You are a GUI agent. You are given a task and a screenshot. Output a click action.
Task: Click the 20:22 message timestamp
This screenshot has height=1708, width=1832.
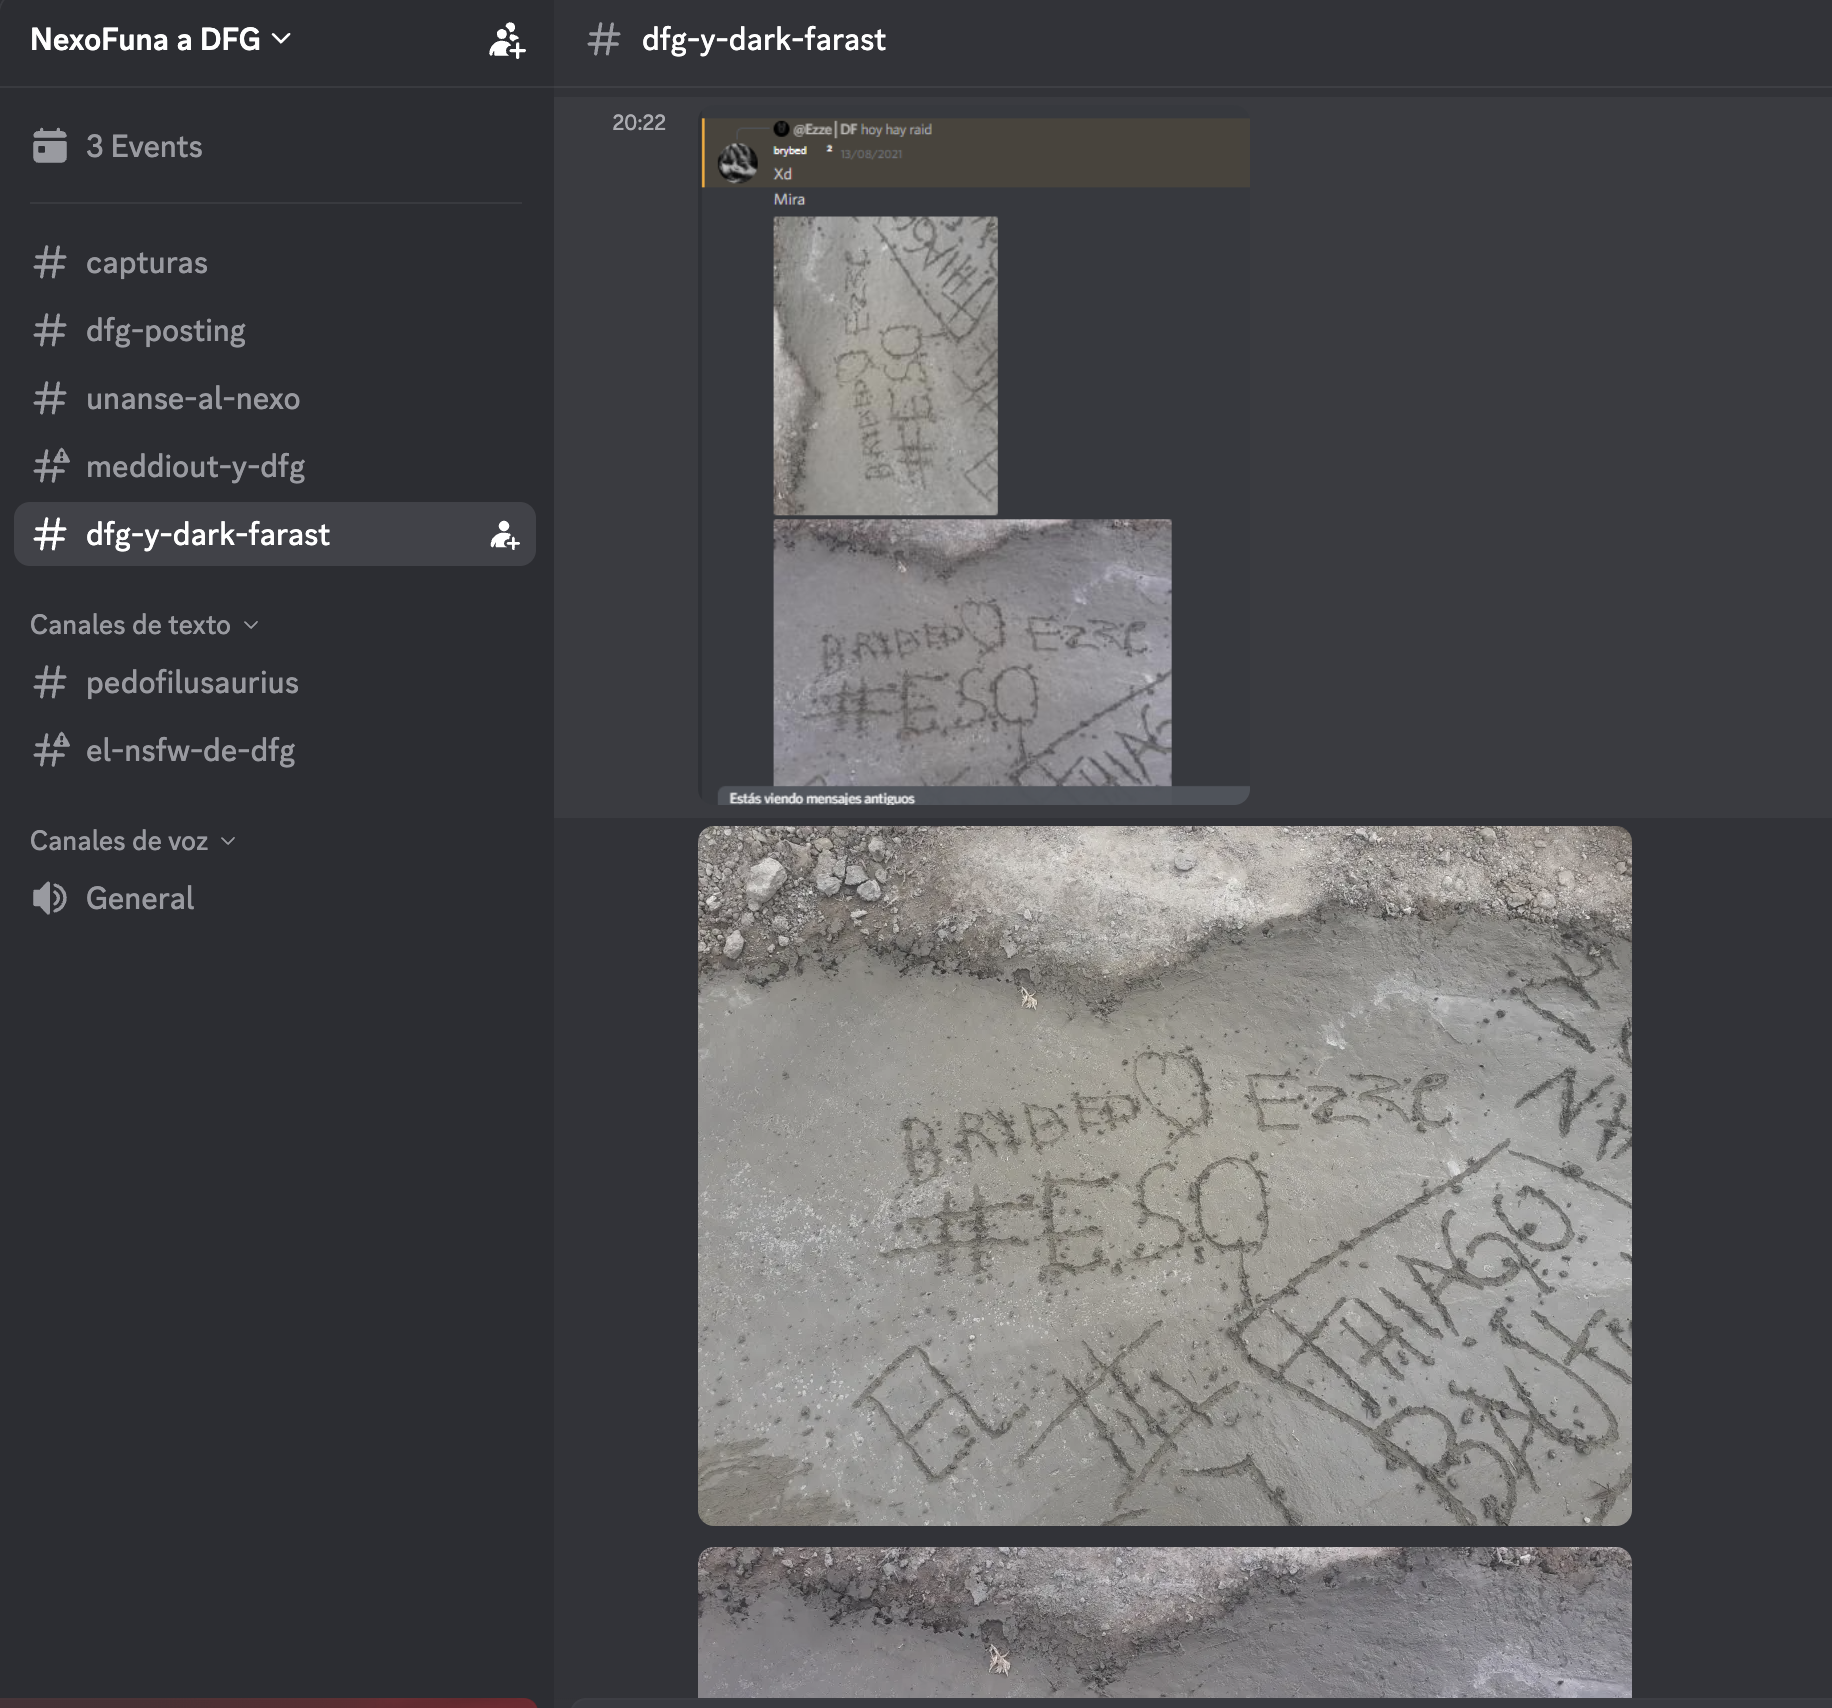pyautogui.click(x=638, y=123)
